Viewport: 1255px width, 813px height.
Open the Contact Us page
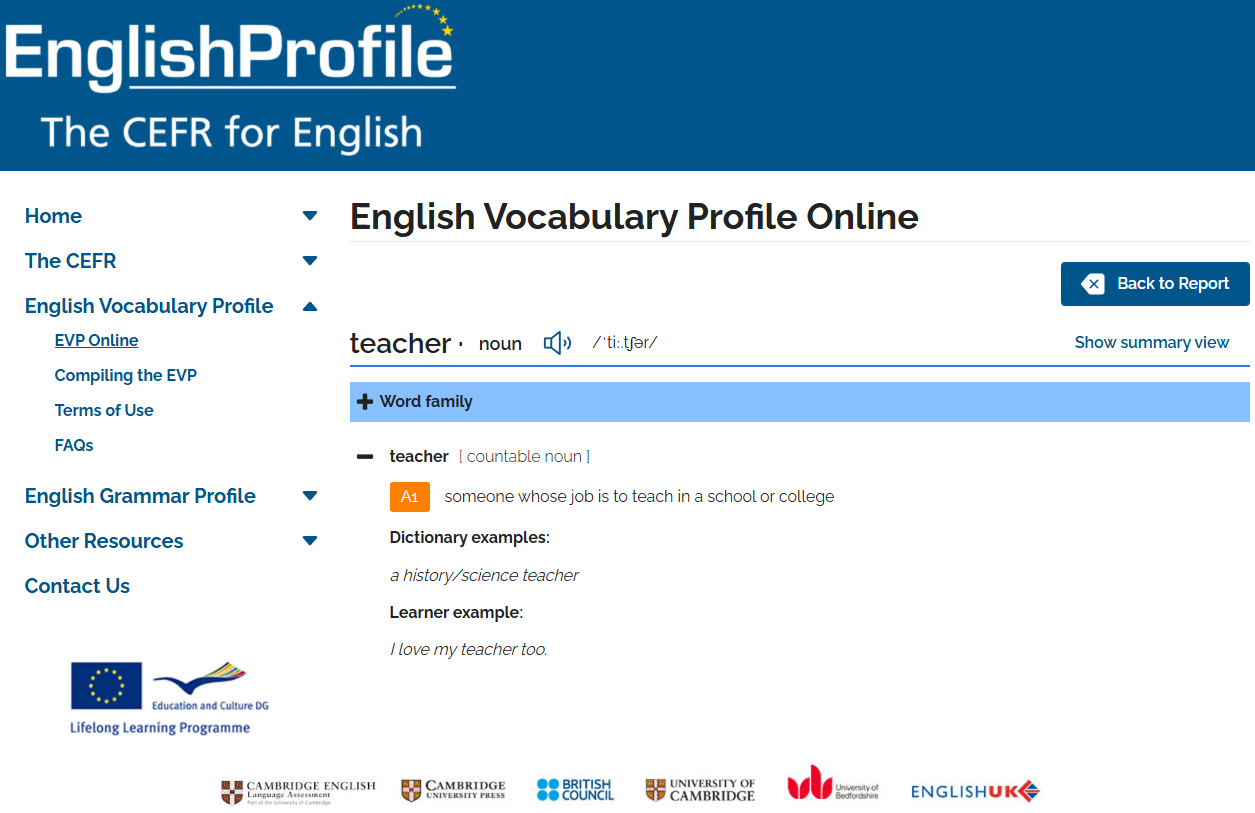pos(77,586)
